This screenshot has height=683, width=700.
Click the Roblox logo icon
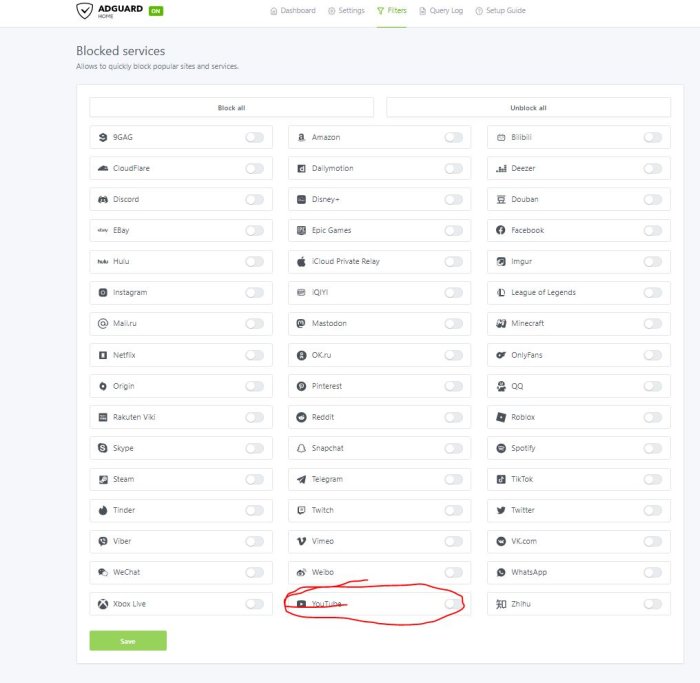tap(501, 417)
